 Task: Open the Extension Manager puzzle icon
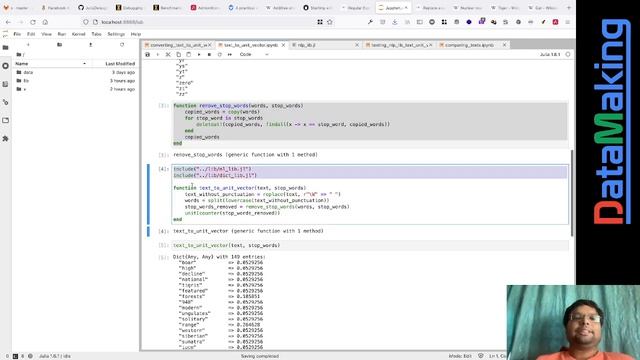5,139
